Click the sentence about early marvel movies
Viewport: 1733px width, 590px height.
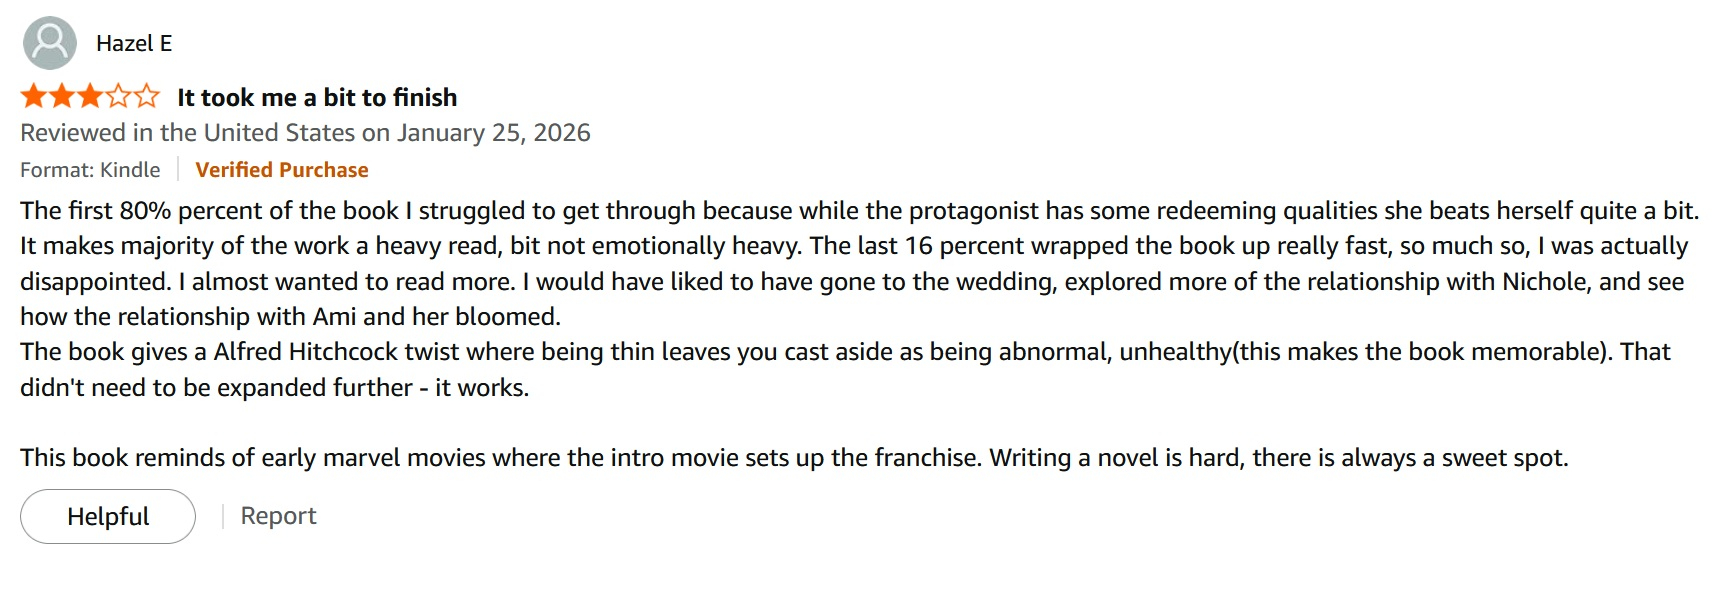793,458
